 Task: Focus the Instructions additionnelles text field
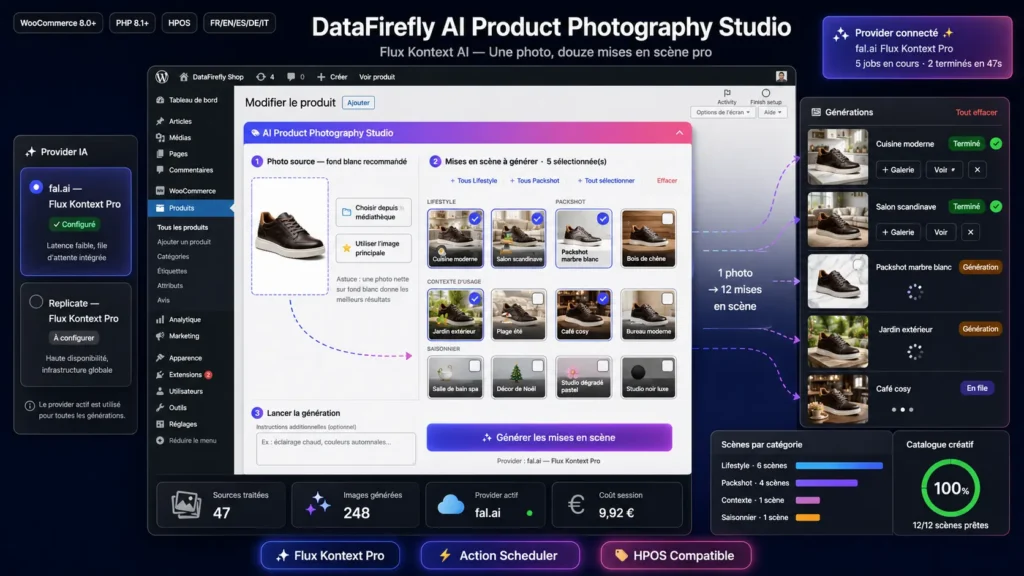336,449
